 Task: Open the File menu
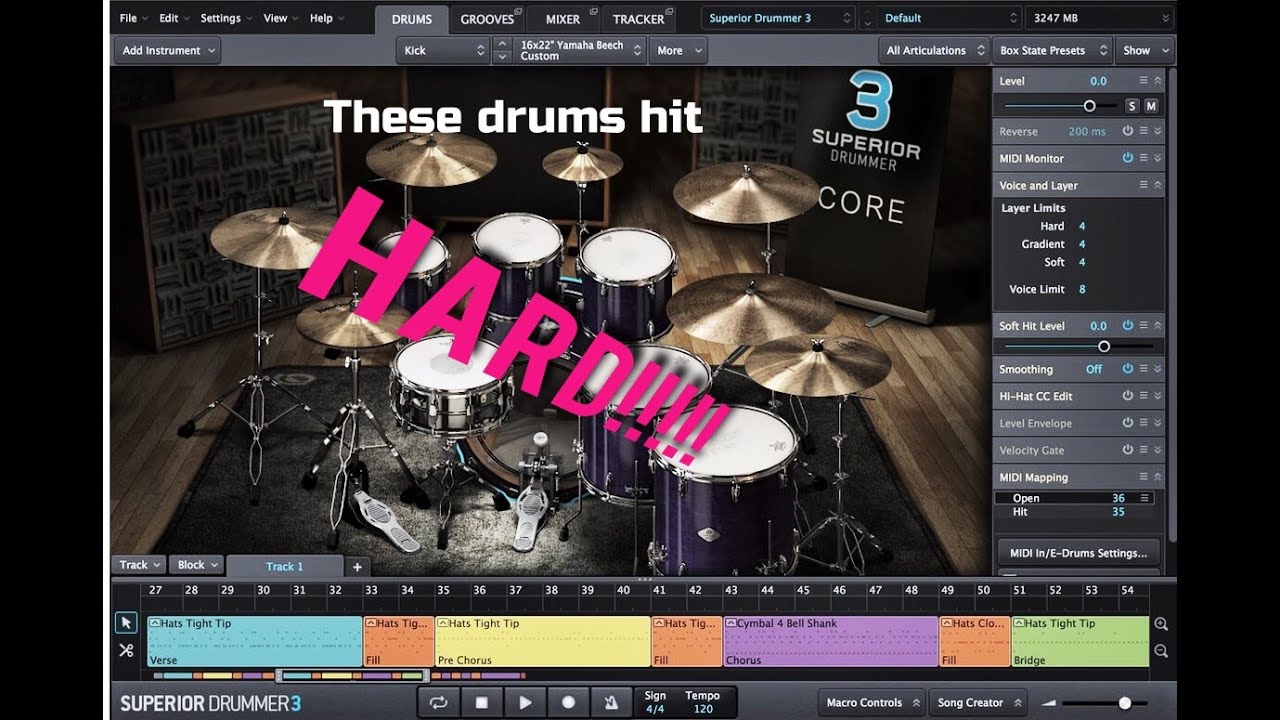(133, 18)
